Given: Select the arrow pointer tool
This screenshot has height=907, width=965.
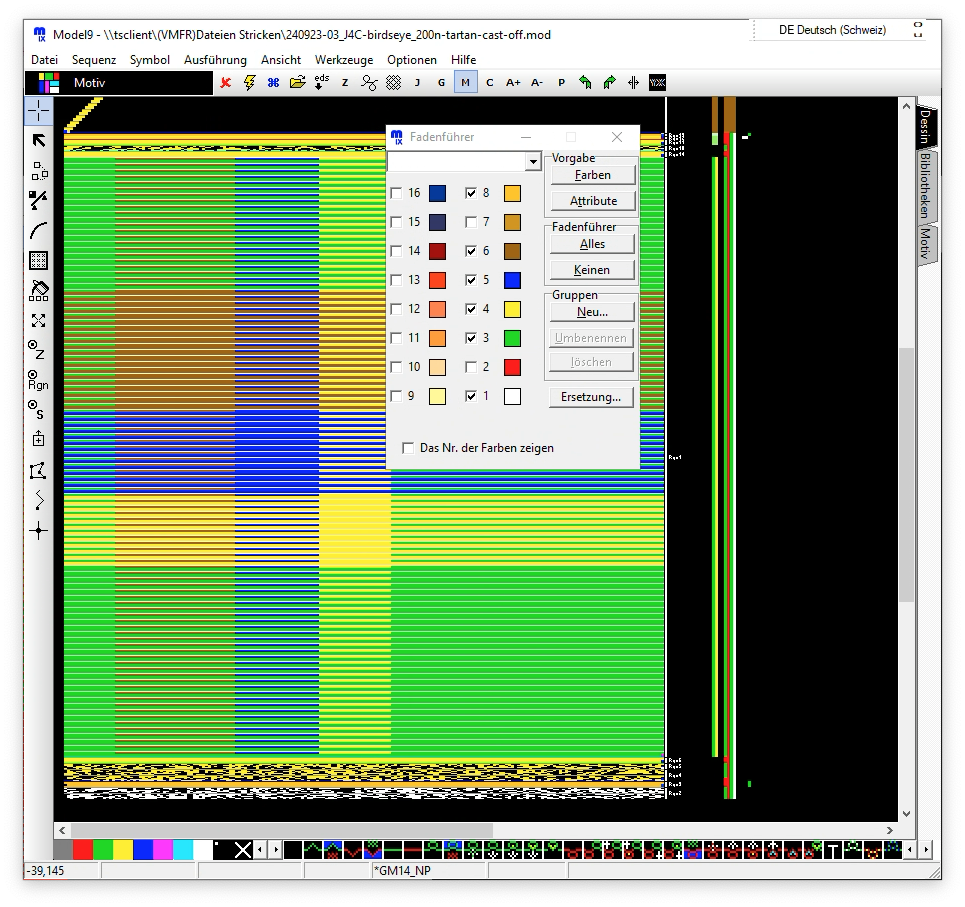Looking at the screenshot, I should pyautogui.click(x=39, y=141).
